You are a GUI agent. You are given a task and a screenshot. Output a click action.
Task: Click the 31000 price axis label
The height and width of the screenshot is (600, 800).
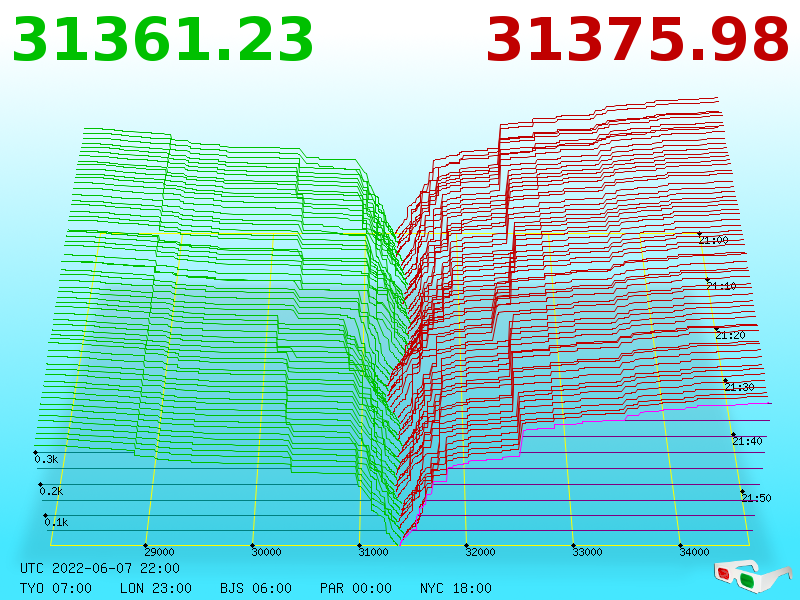373,552
